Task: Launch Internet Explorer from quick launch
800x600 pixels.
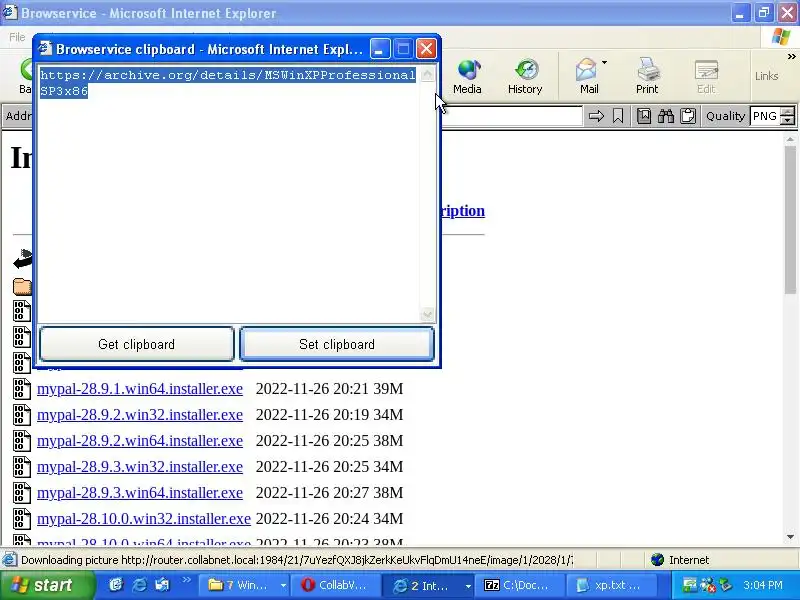Action: click(139, 585)
